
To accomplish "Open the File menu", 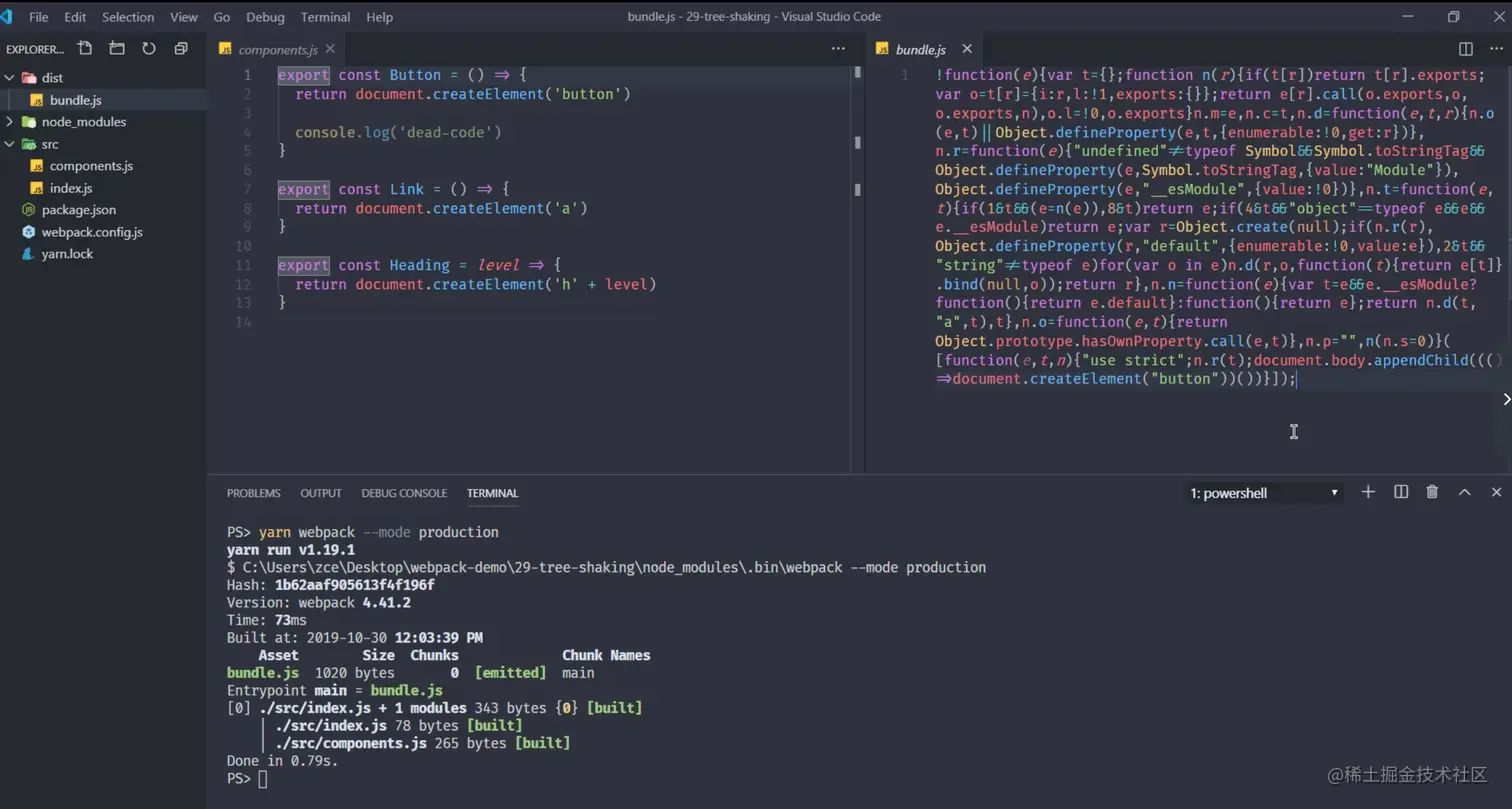I will 39,17.
